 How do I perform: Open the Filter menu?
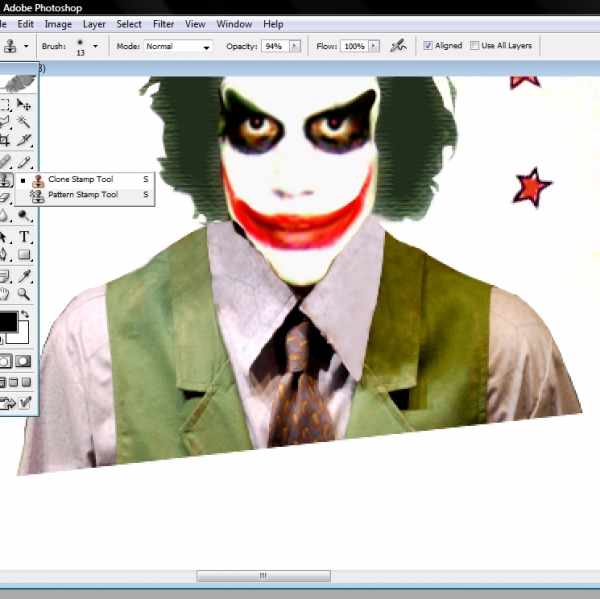pos(163,24)
